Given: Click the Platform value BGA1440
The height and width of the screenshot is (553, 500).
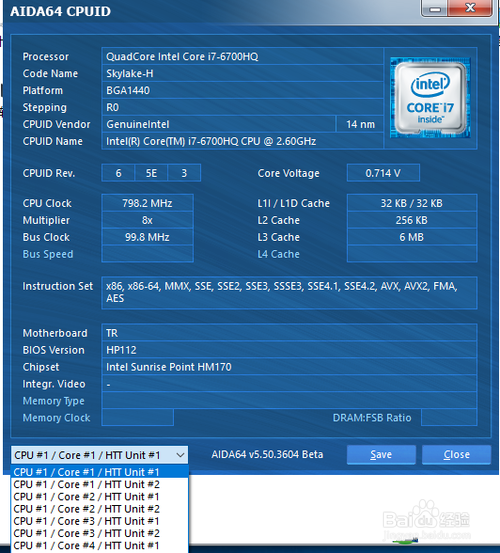Looking at the screenshot, I should (x=243, y=90).
